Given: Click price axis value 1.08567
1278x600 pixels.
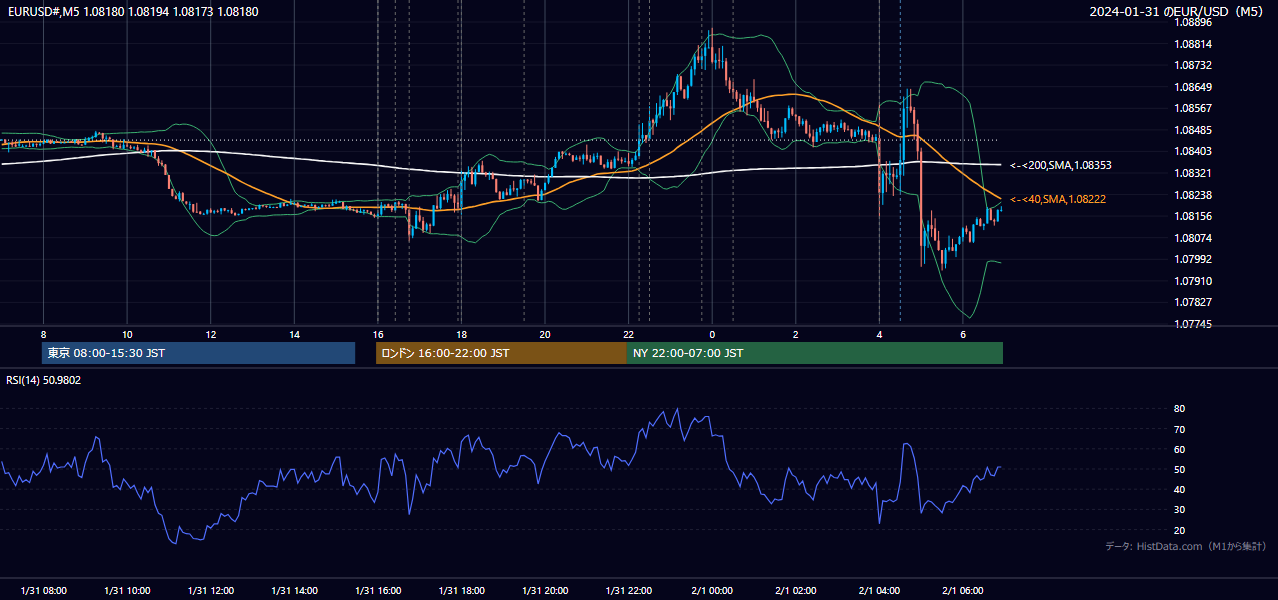Looking at the screenshot, I should (x=1193, y=108).
